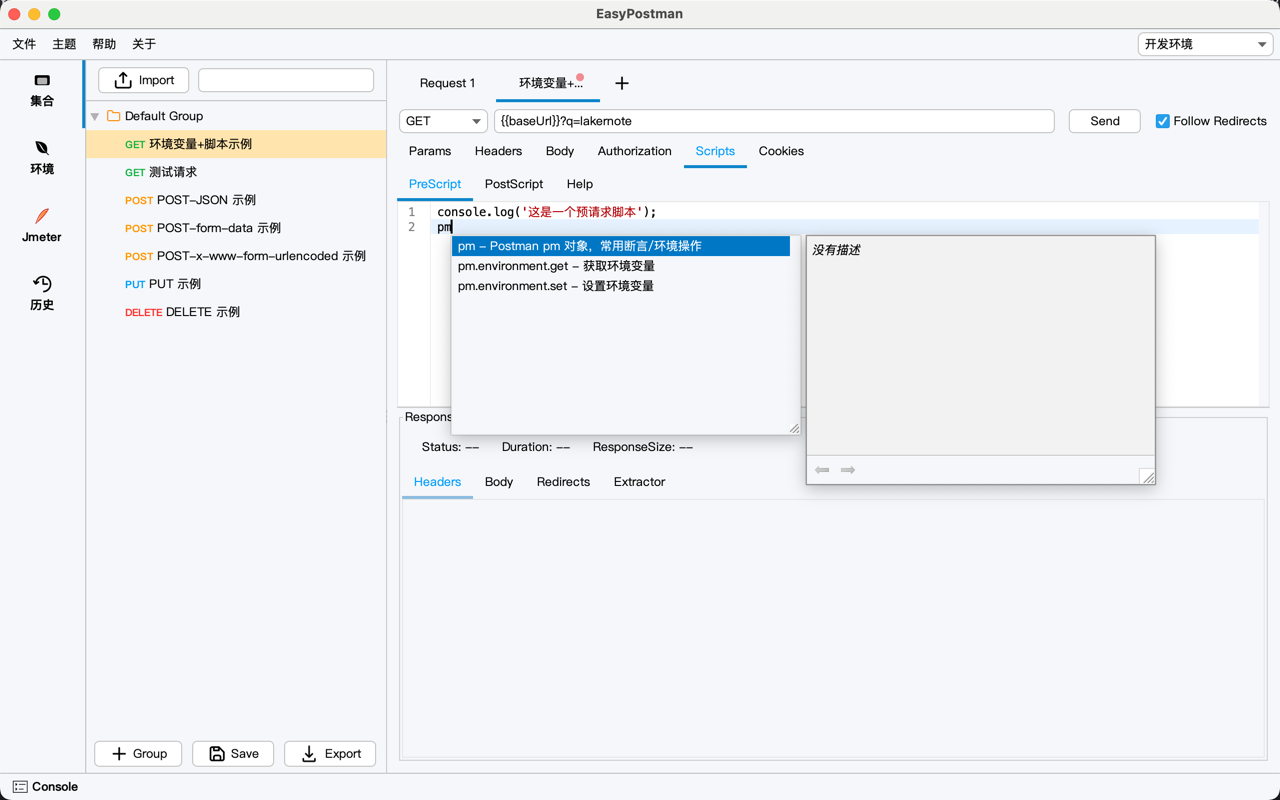
Task: Click the resize grip of the autocomplete list
Action: pos(794,428)
